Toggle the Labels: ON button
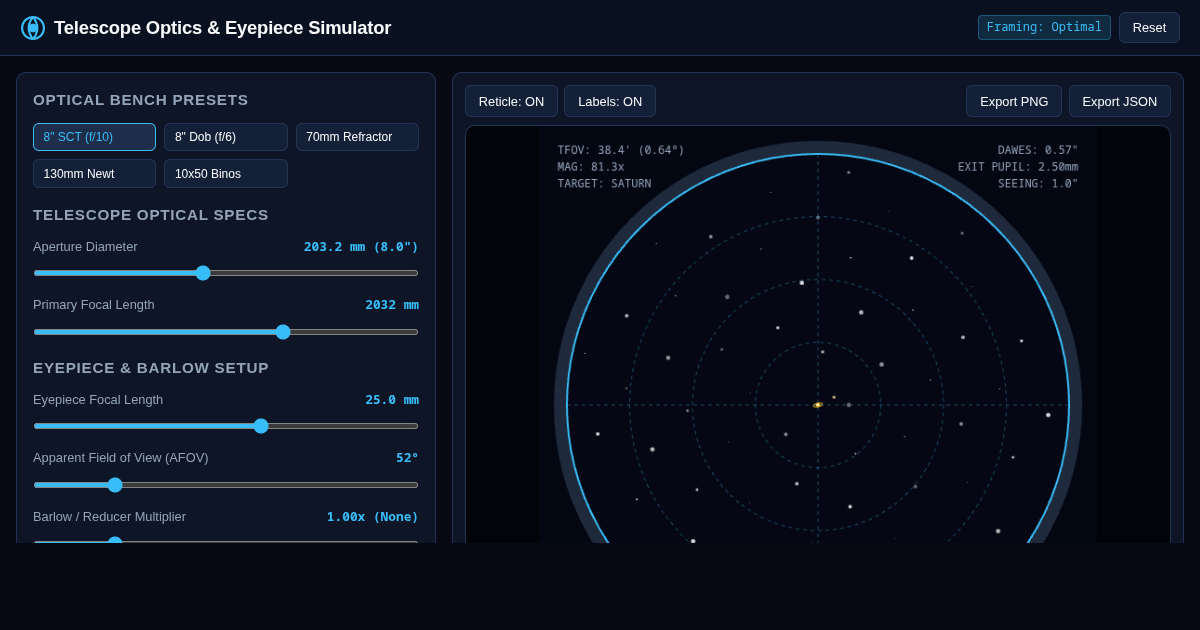 610,101
